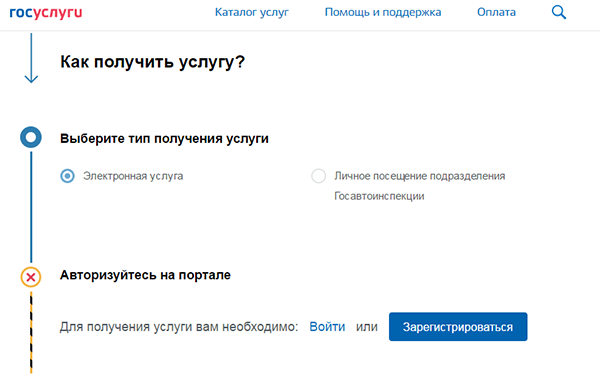Open the Gosuslugi logo home link

pos(46,13)
